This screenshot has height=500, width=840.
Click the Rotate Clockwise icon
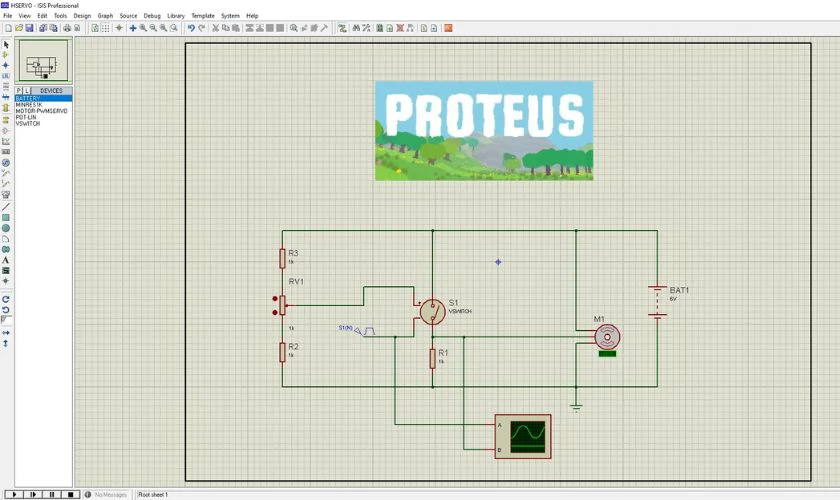click(6, 299)
